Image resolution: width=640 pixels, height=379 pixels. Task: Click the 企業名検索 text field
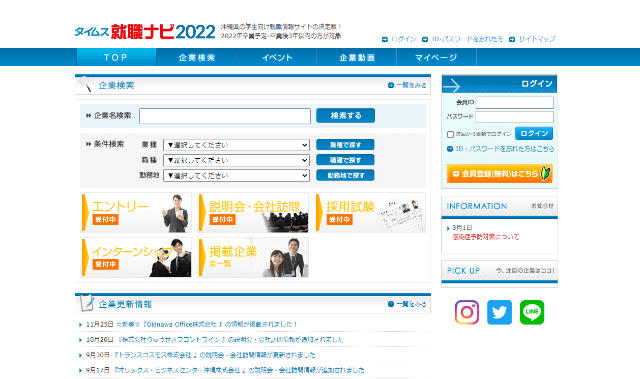coord(225,116)
